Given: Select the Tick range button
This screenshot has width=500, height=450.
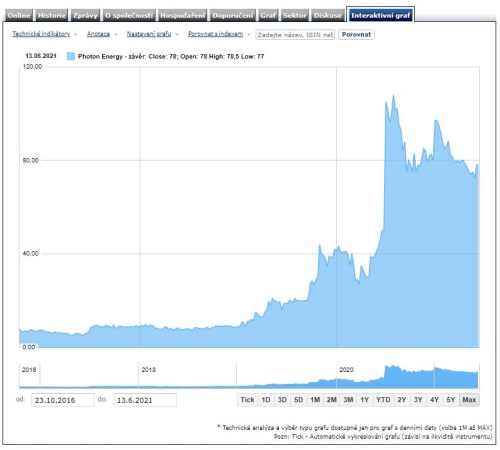Looking at the screenshot, I should click(248, 400).
